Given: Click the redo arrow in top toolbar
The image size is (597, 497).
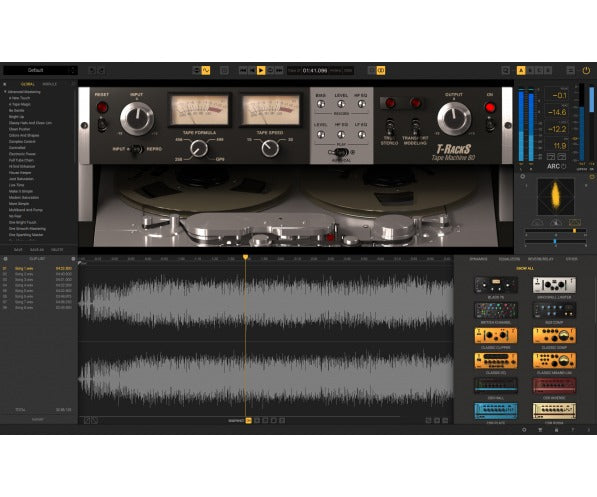Looking at the screenshot, I should pyautogui.click(x=101, y=70).
